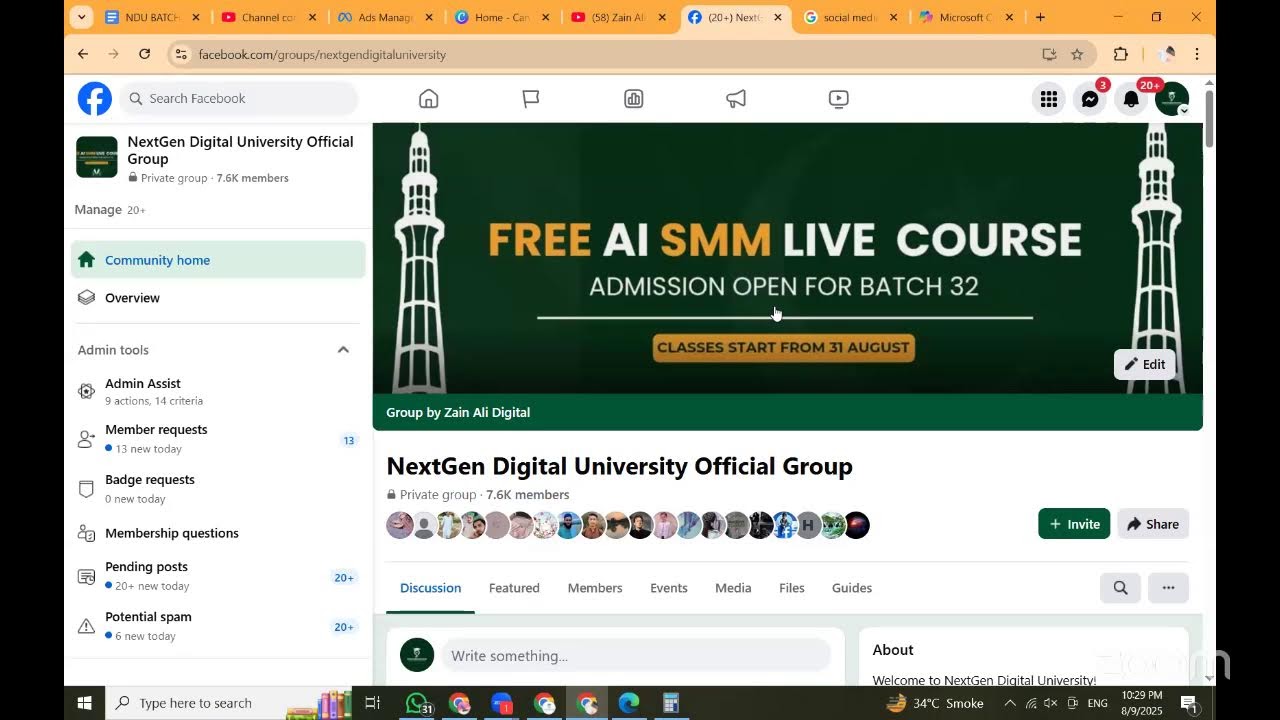The height and width of the screenshot is (720, 1280).
Task: Click the browser address bar URL
Action: point(322,54)
